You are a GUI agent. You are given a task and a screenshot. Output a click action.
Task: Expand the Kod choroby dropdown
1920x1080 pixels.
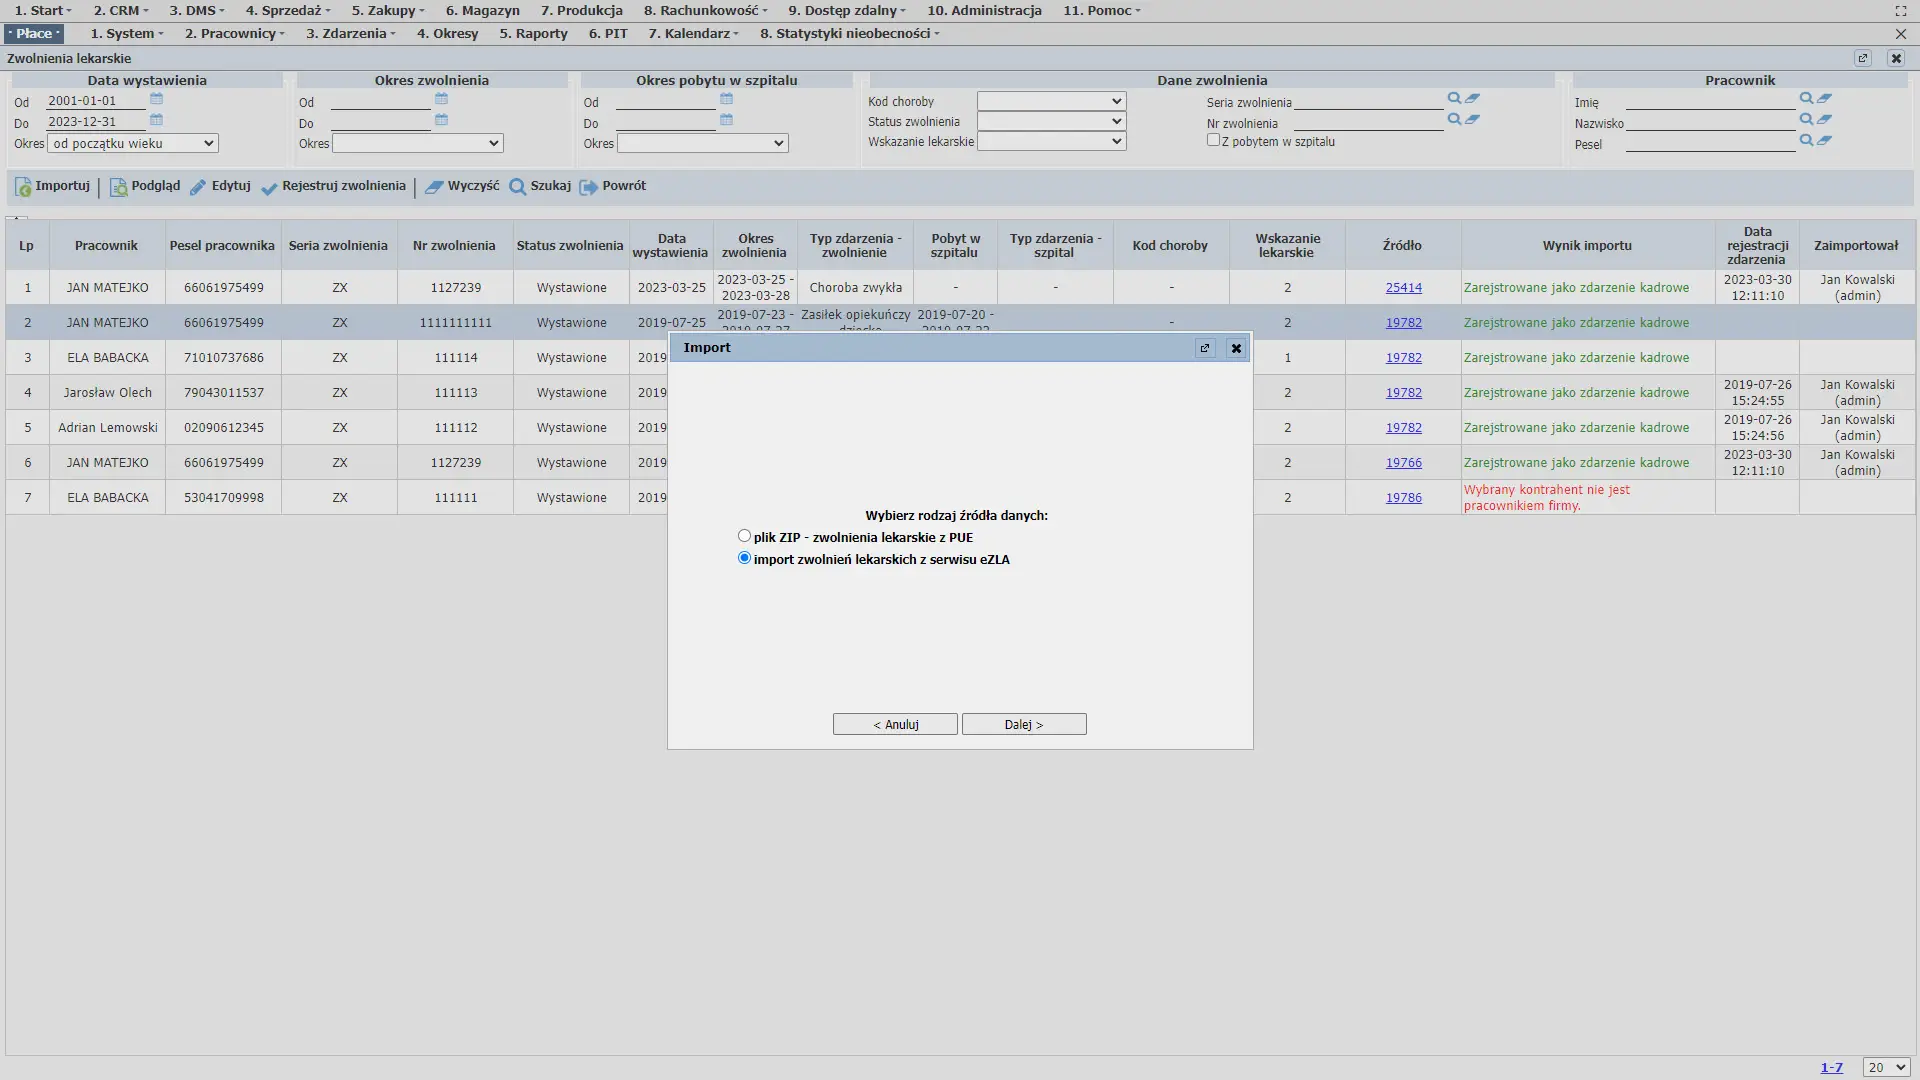pyautogui.click(x=1051, y=101)
